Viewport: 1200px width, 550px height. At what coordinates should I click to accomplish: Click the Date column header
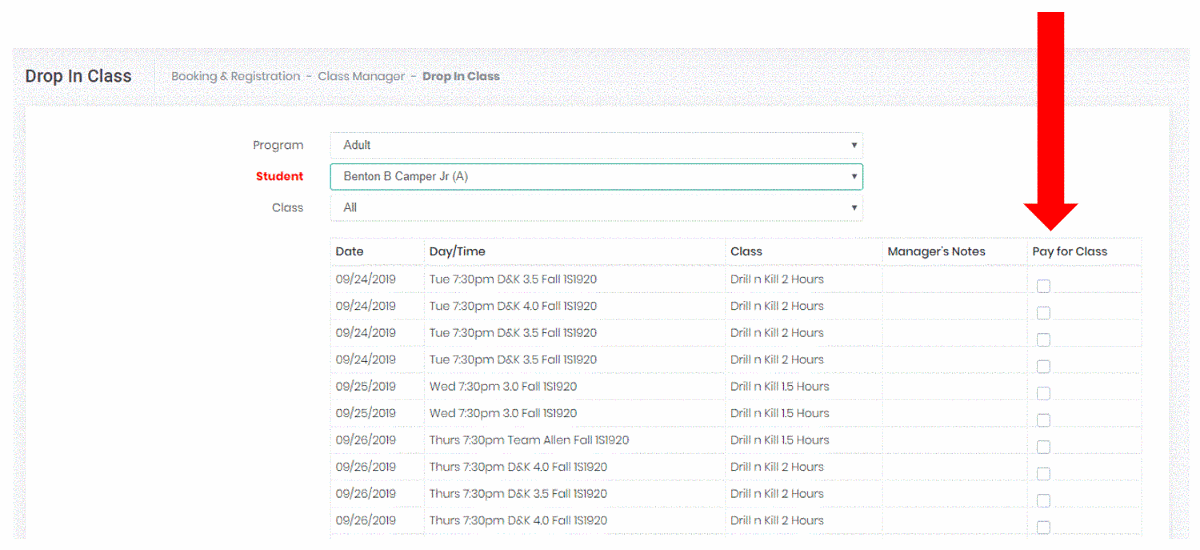click(x=350, y=251)
